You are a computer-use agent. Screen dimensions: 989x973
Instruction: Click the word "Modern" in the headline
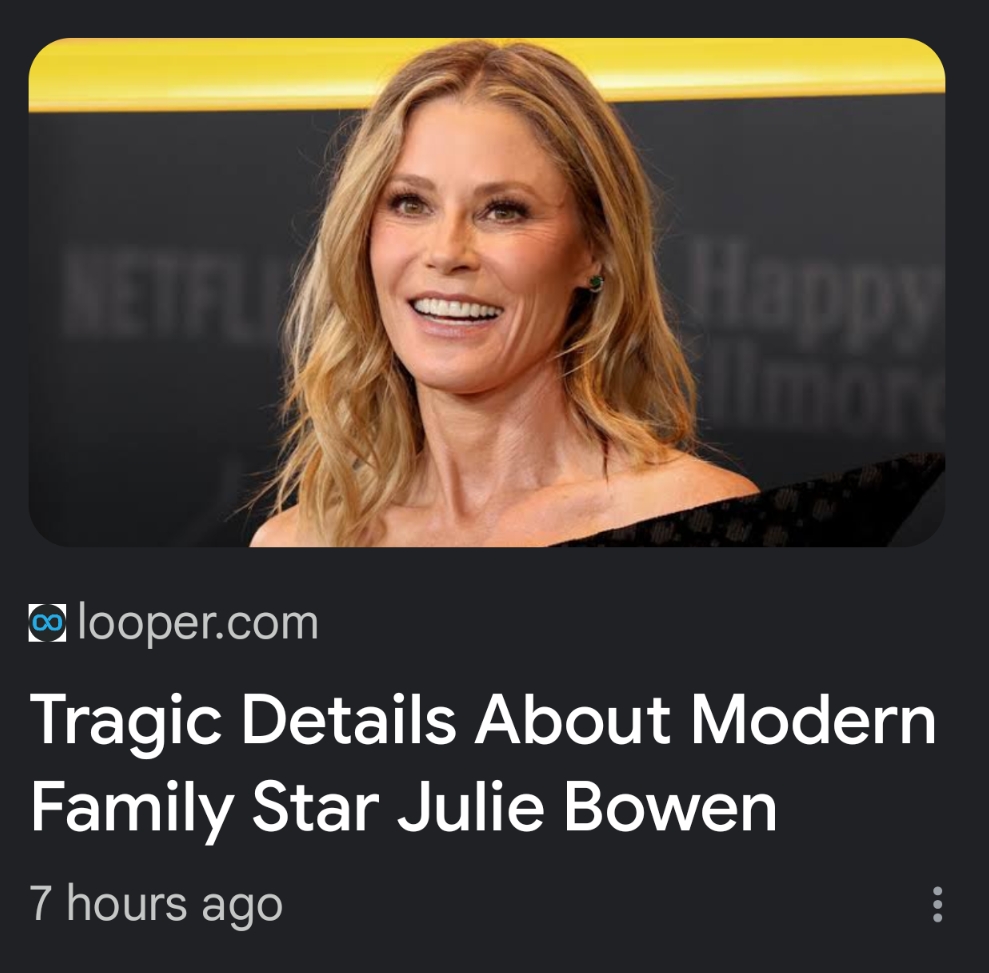[814, 720]
